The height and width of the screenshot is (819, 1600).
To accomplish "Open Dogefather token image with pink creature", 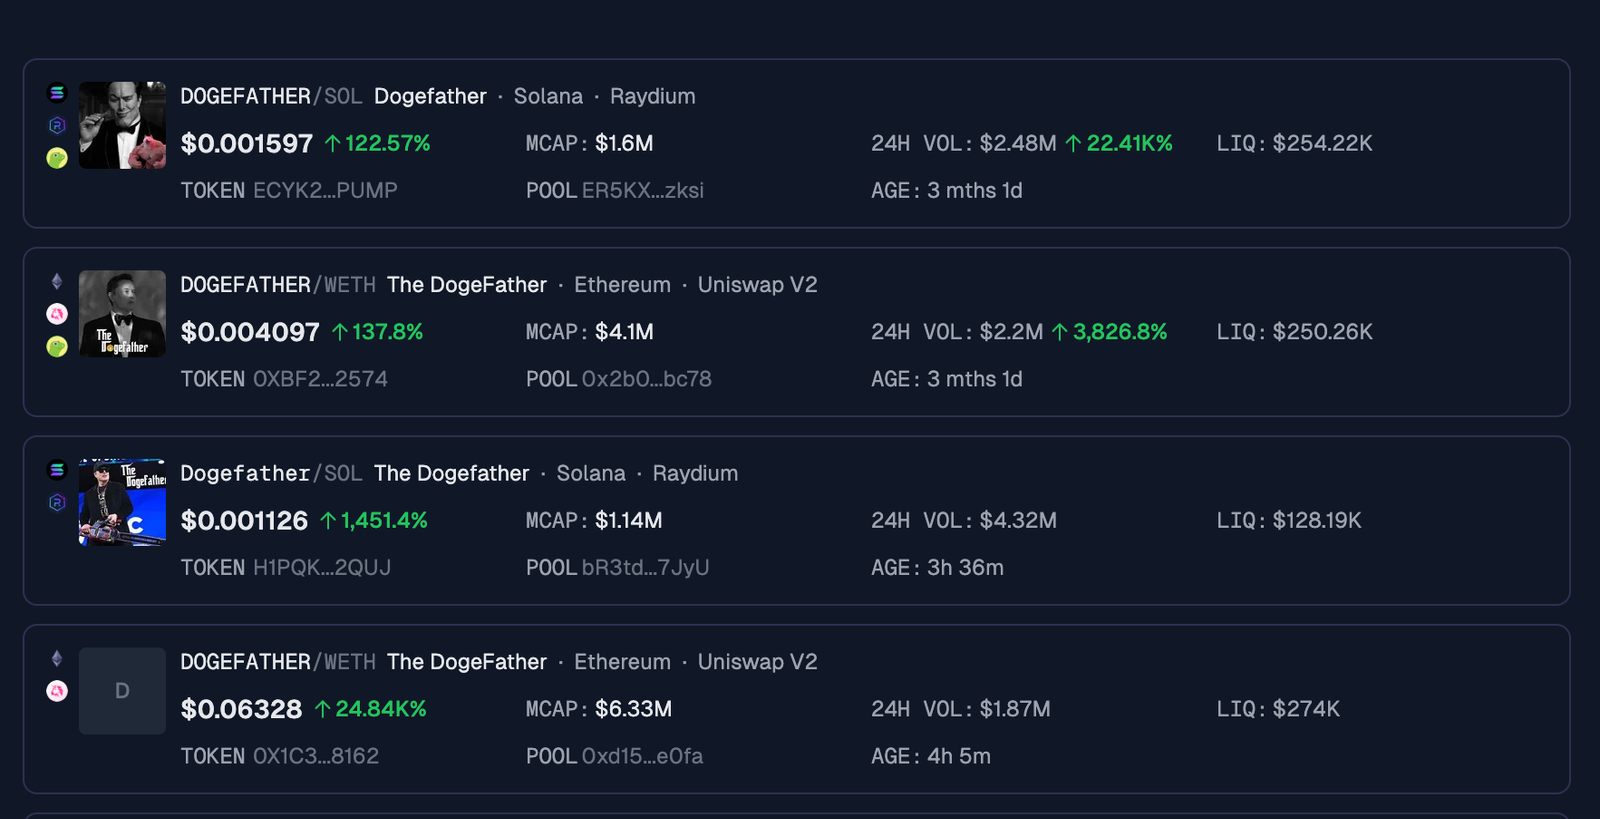I will [x=122, y=125].
